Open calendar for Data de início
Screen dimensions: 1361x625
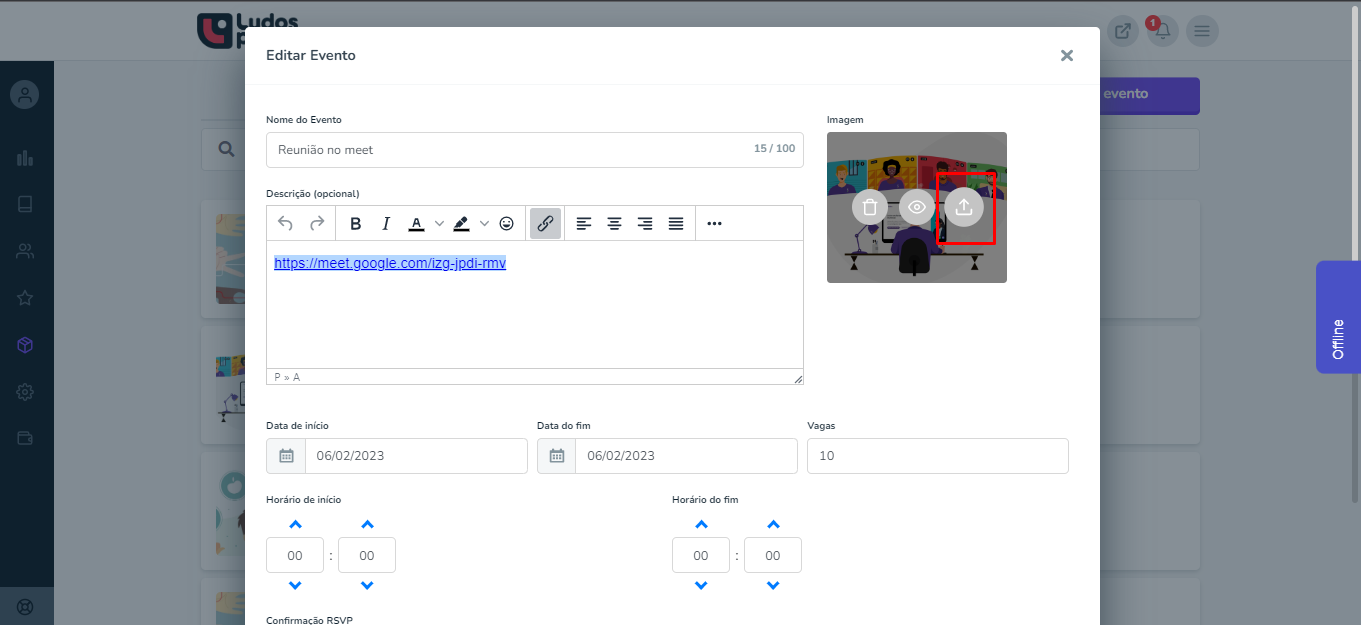tap(286, 456)
